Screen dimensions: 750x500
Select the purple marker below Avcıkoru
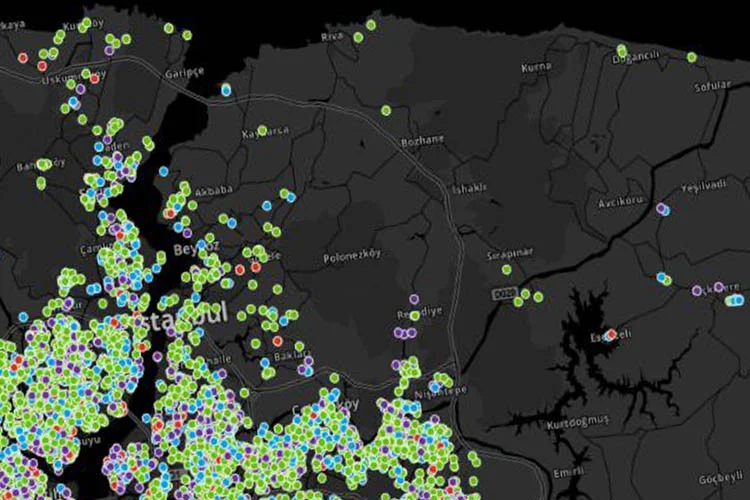coord(661,209)
